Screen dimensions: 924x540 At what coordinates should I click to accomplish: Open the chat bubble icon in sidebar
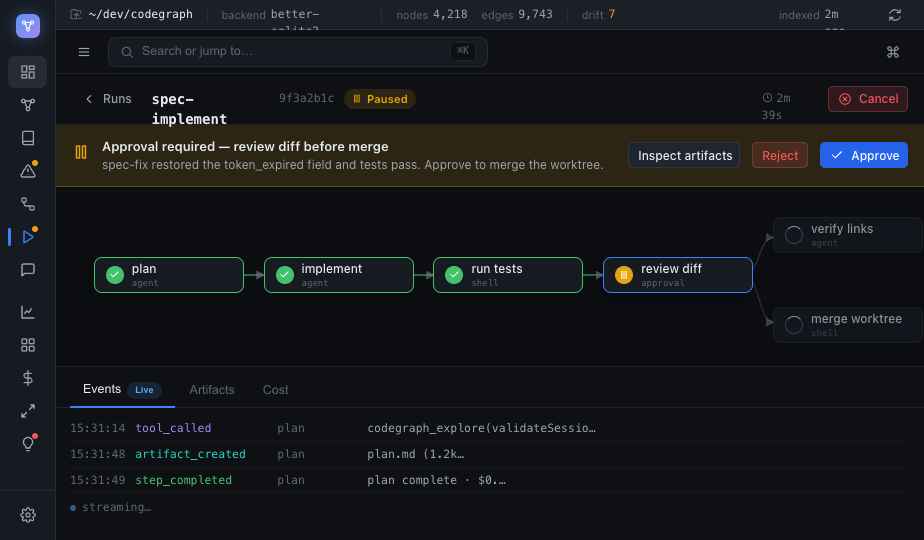coord(28,270)
